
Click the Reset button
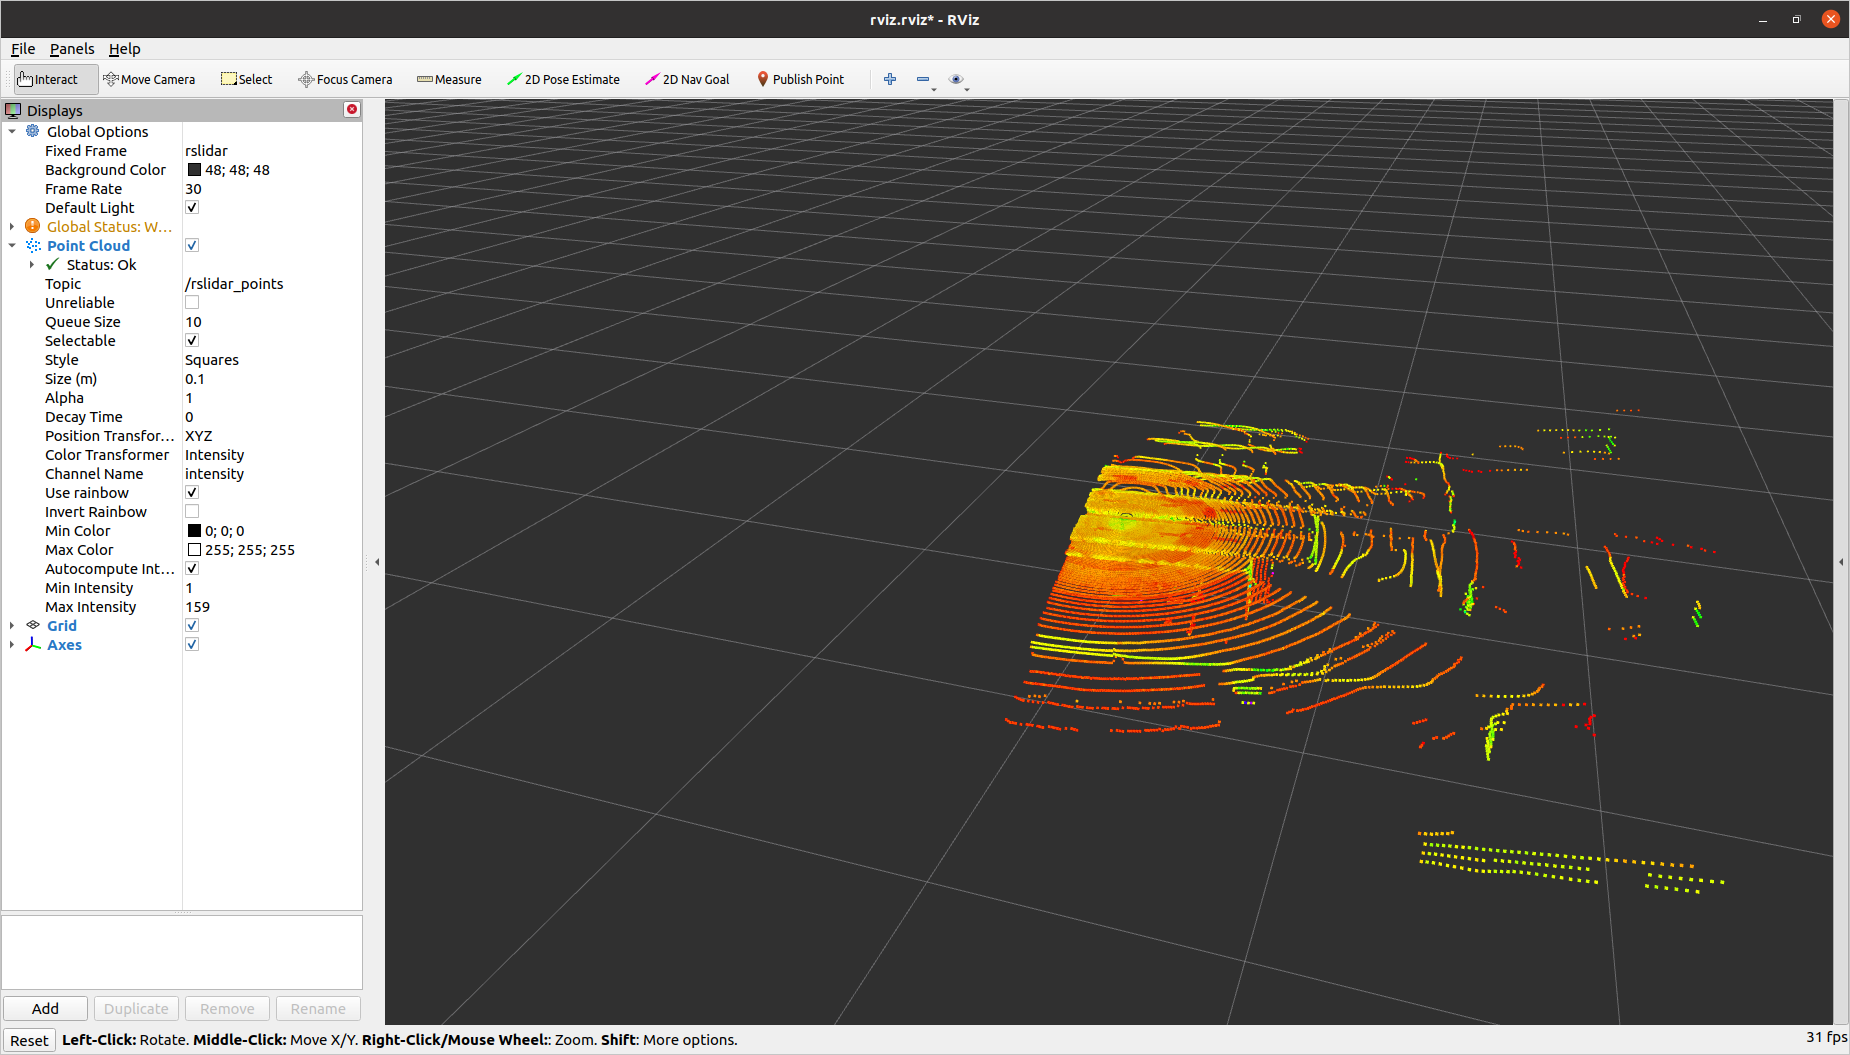(29, 1040)
